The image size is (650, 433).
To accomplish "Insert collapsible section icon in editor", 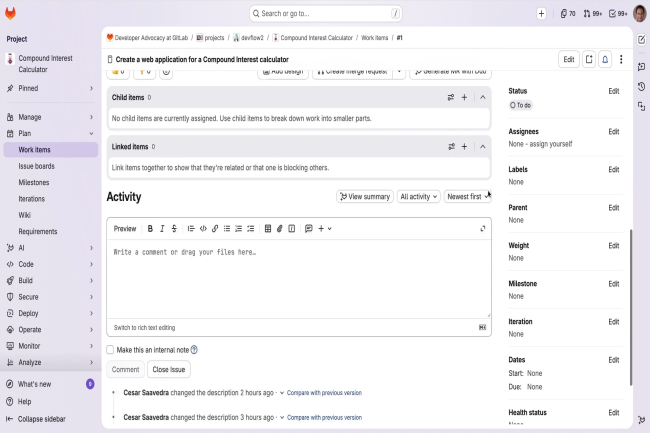I will 292,229.
